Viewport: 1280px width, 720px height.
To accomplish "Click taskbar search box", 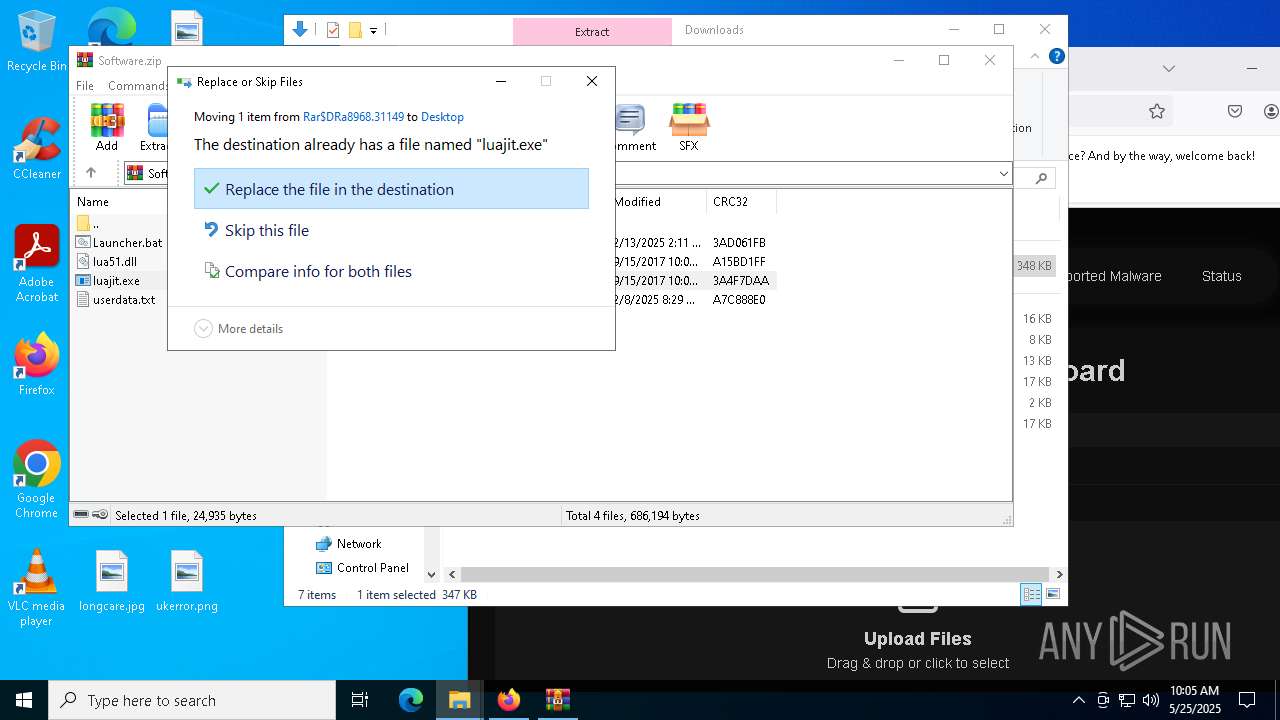I will [192, 700].
